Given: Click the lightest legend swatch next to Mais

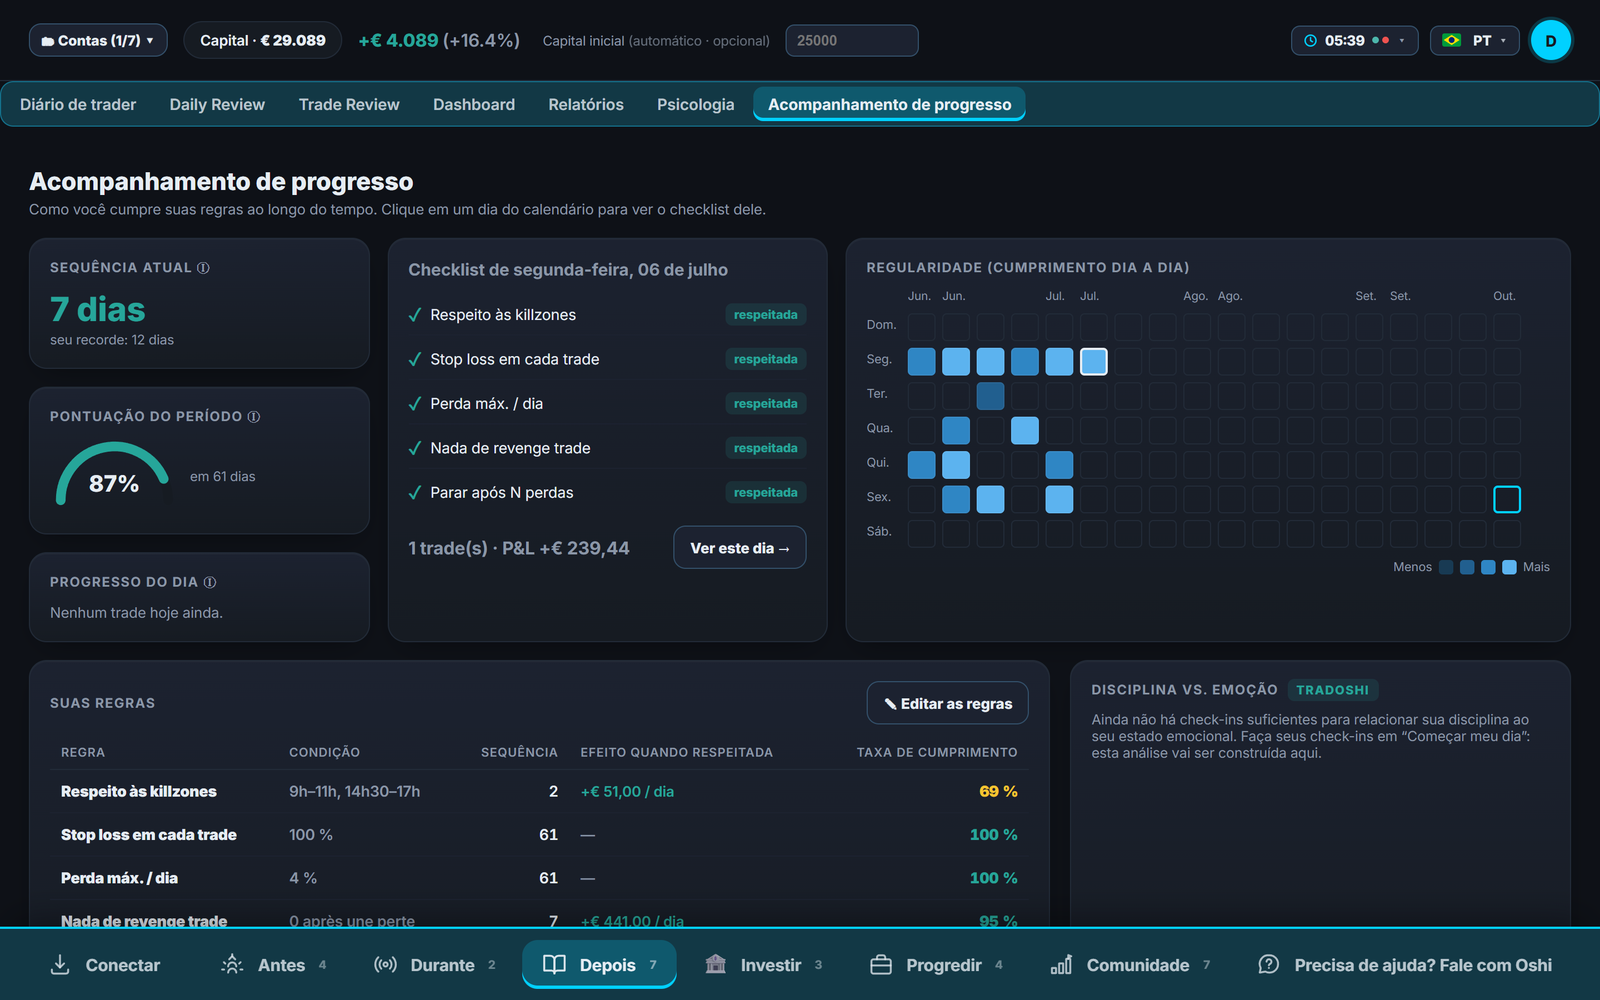Looking at the screenshot, I should pos(1510,567).
